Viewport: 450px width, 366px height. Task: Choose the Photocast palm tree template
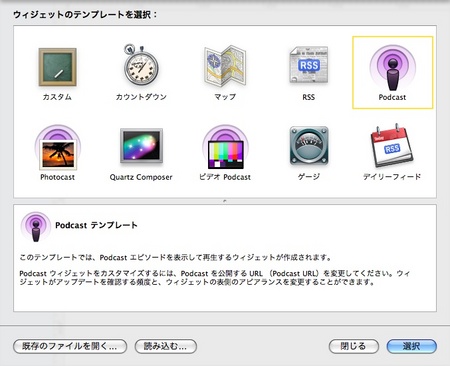pyautogui.click(x=58, y=147)
